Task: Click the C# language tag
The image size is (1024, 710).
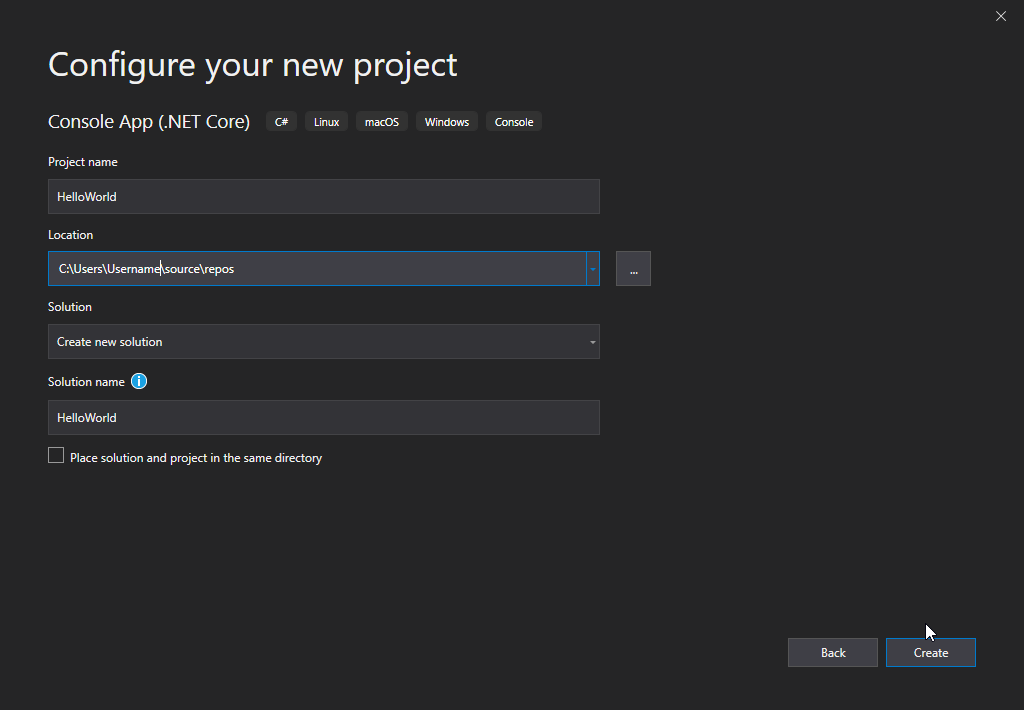Action: (x=281, y=122)
